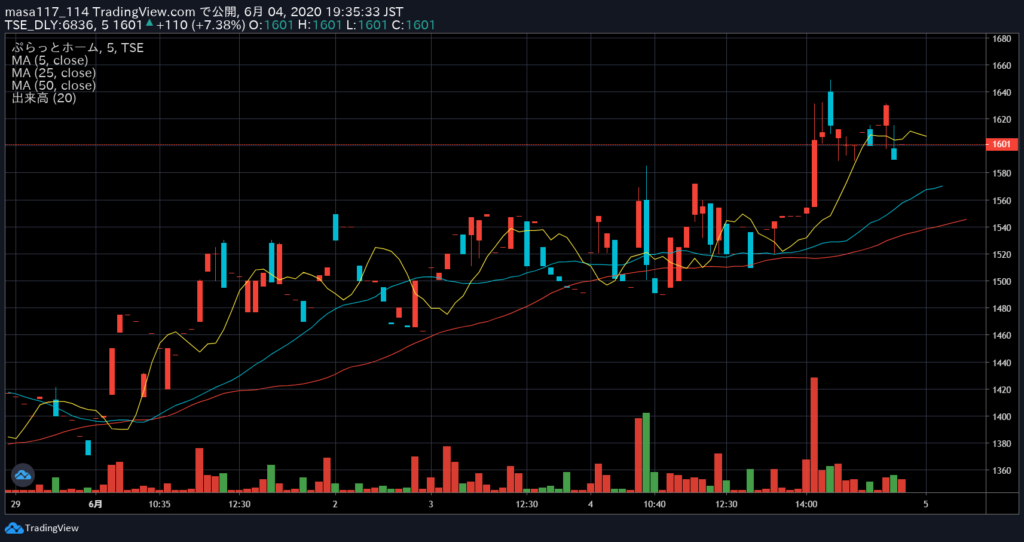Click the 14:00 time axis label
This screenshot has height=542, width=1024.
tap(806, 504)
